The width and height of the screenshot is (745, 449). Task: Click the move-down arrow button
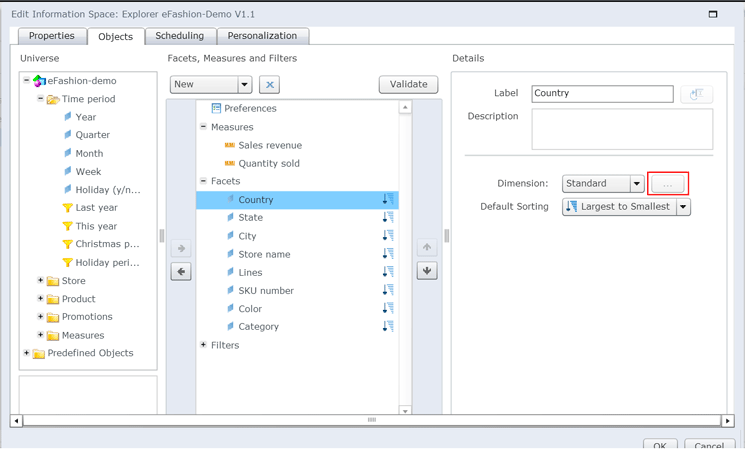pos(427,271)
